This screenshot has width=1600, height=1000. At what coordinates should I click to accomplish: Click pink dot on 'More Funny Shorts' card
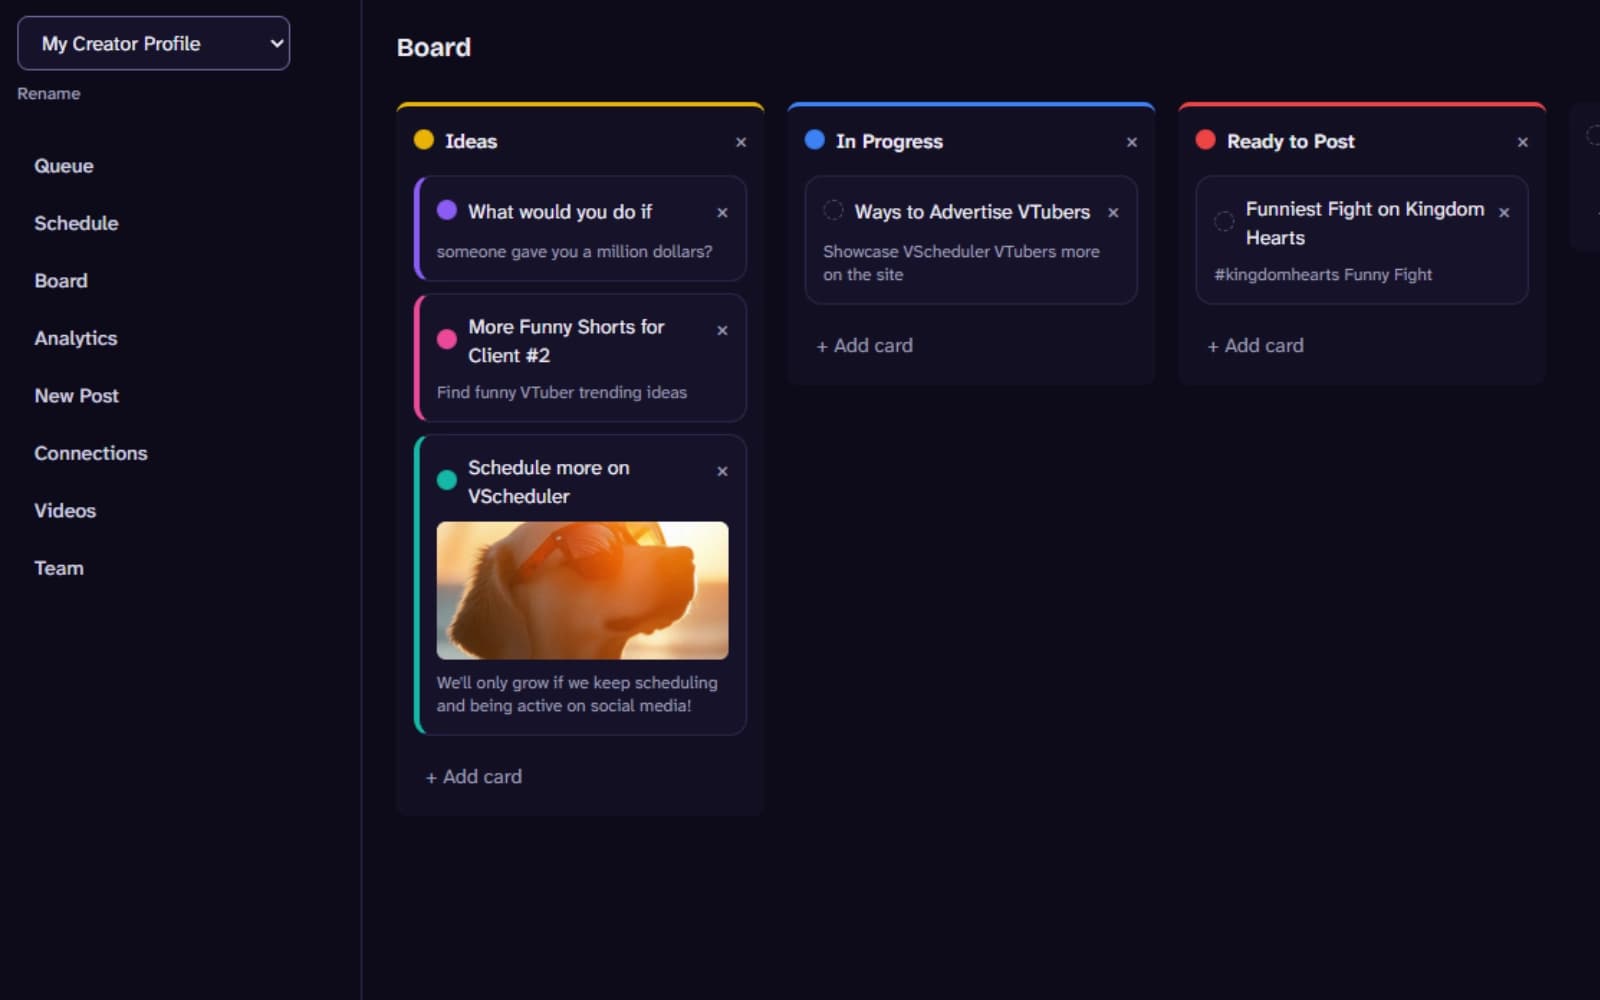(447, 339)
